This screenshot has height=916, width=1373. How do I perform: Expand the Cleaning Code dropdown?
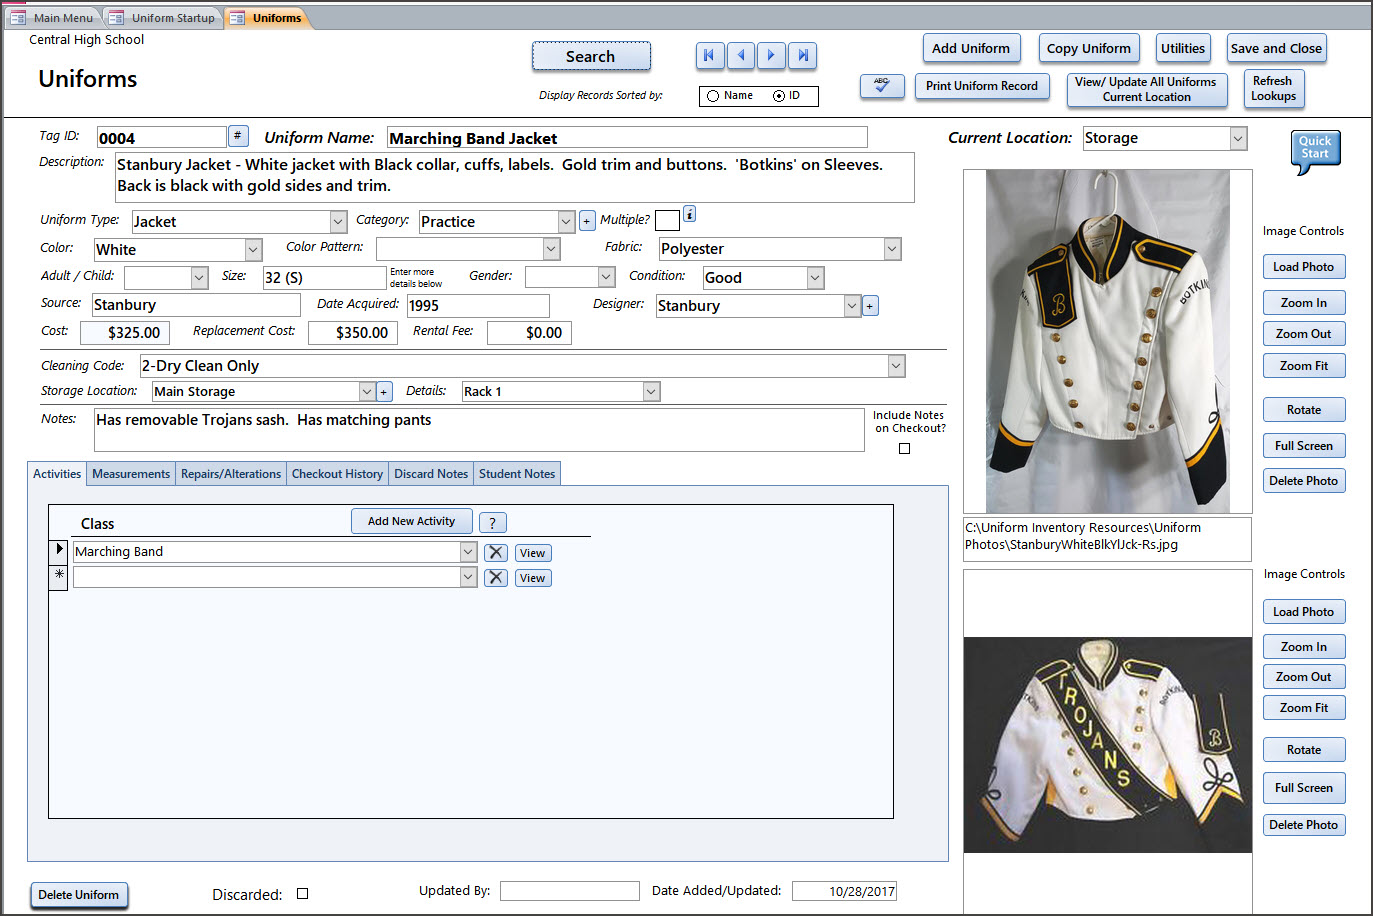(895, 366)
